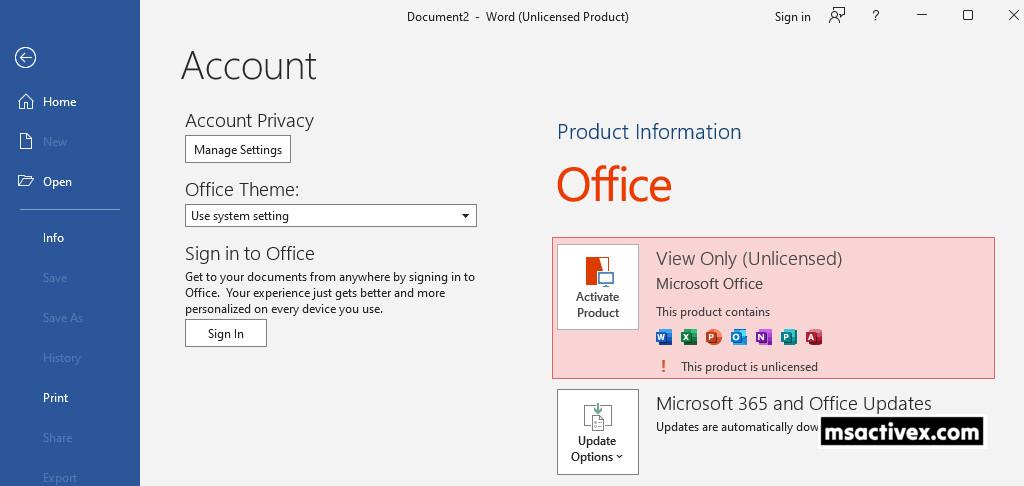
Task: Click the Help question mark icon
Action: (876, 16)
